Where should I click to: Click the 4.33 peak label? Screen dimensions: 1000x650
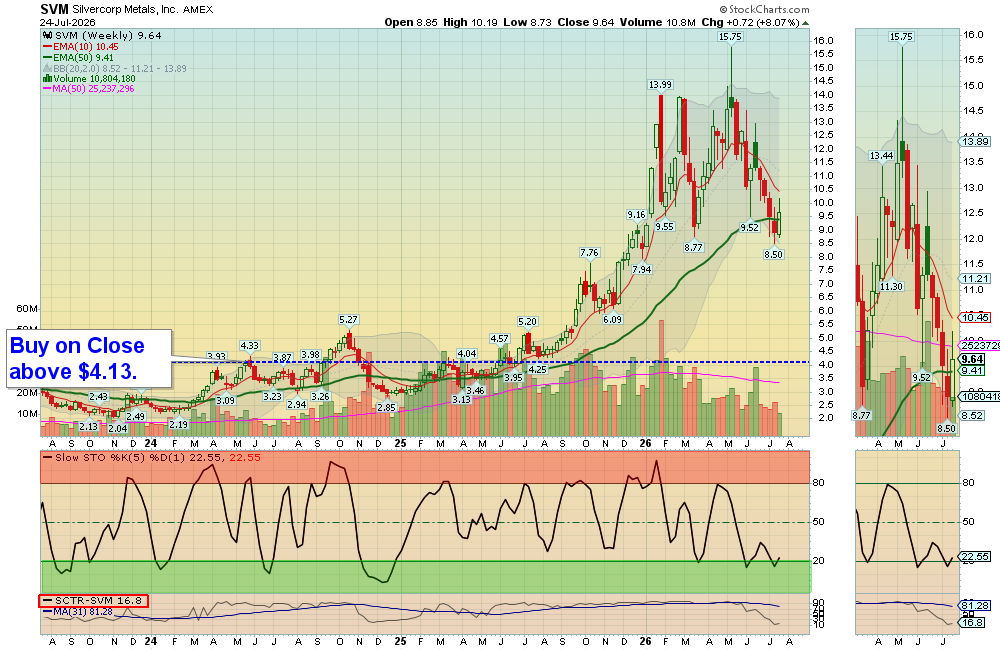249,346
